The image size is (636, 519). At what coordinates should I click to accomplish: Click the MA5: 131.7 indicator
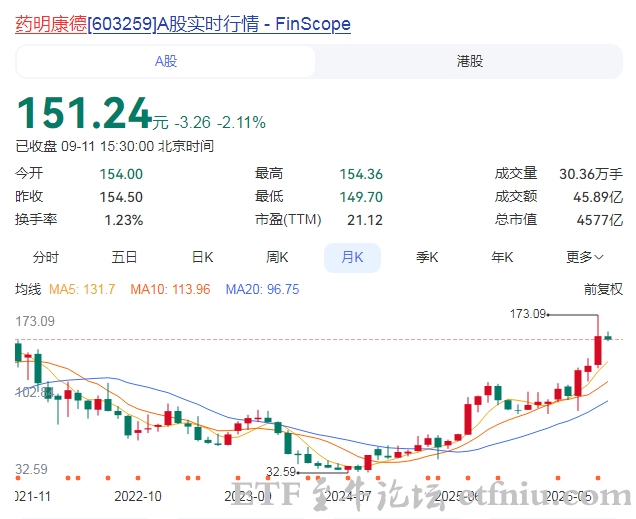pyautogui.click(x=82, y=289)
